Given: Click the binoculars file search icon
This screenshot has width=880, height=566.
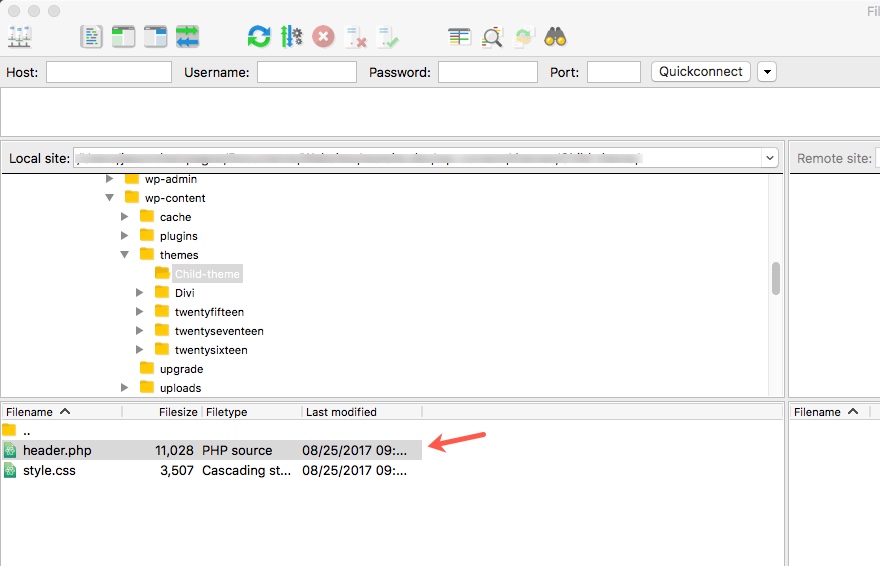Looking at the screenshot, I should [555, 37].
